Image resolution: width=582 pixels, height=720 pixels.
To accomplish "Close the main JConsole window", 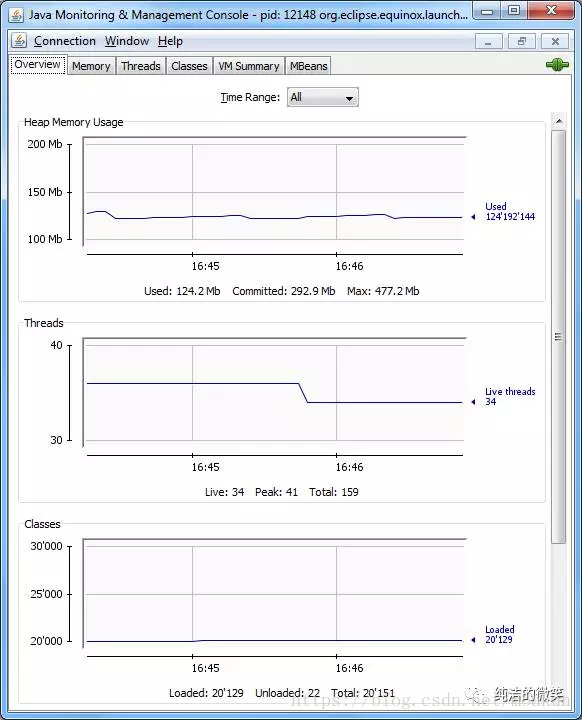I will click(551, 11).
